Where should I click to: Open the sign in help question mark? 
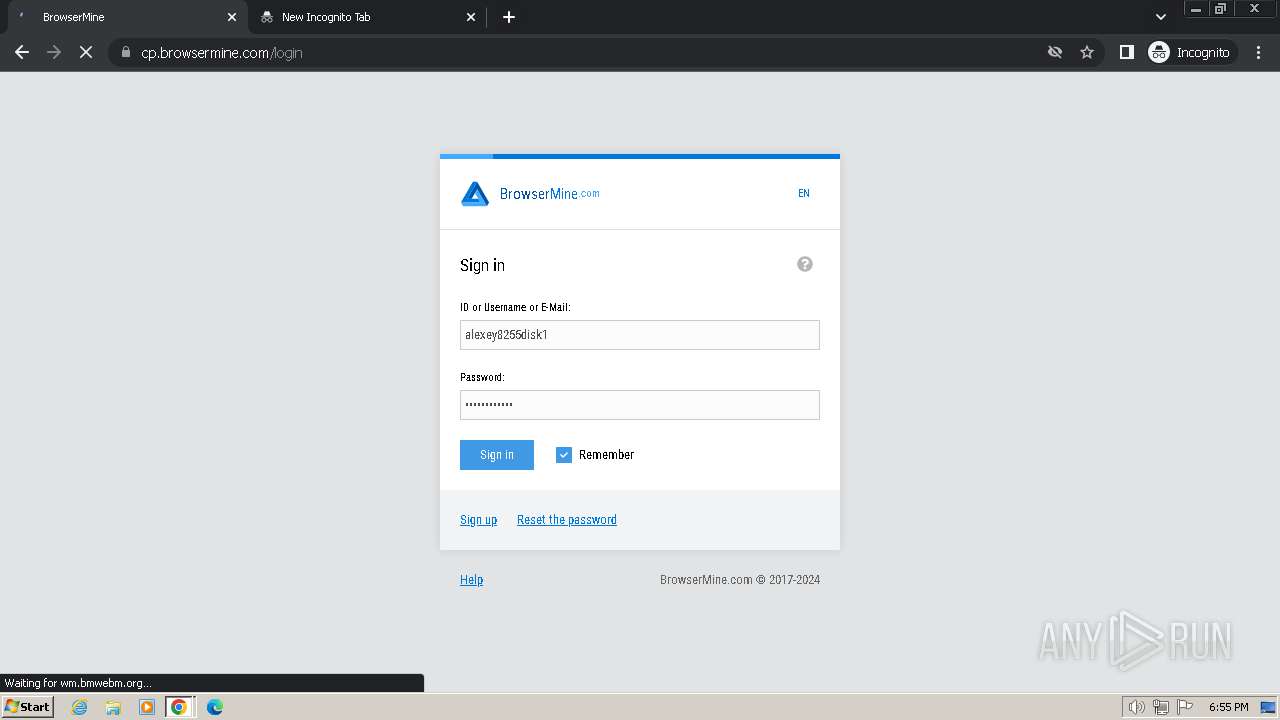click(x=805, y=264)
